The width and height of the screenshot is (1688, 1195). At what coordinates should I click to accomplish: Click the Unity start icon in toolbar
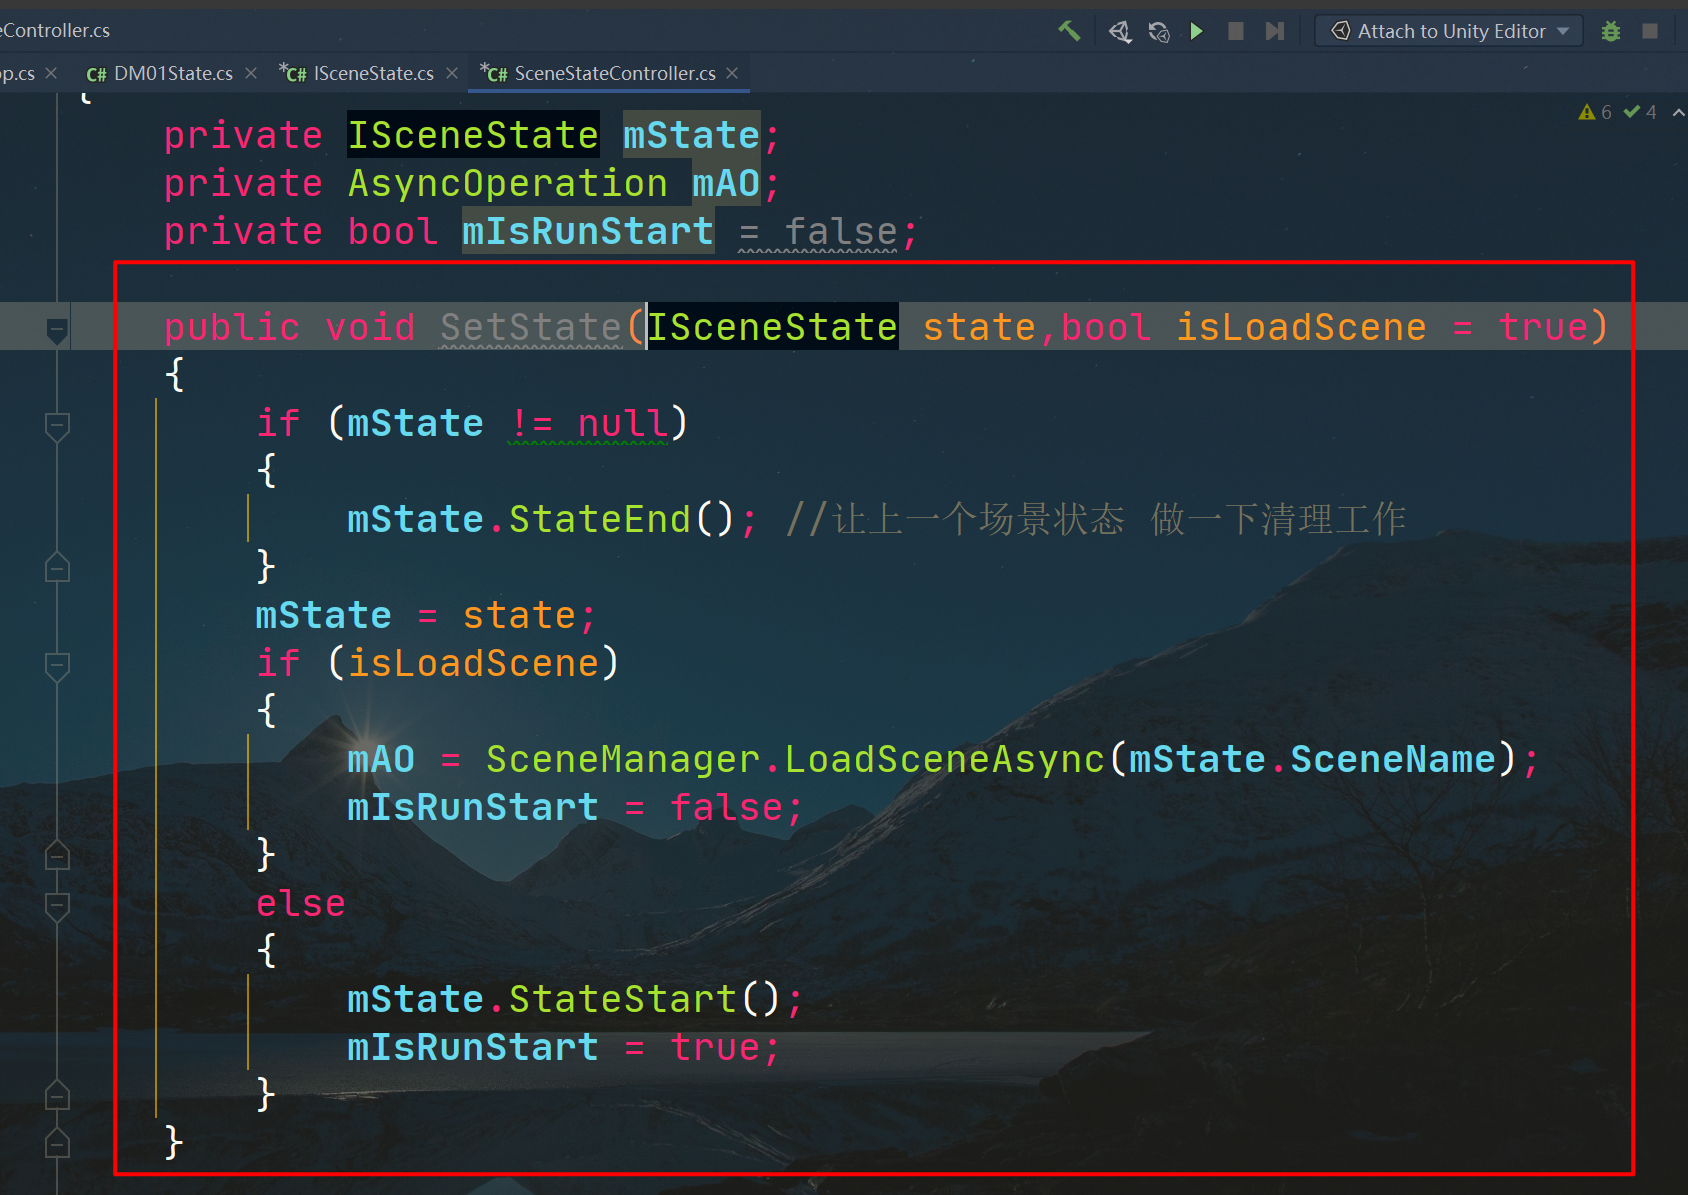[x=1120, y=32]
